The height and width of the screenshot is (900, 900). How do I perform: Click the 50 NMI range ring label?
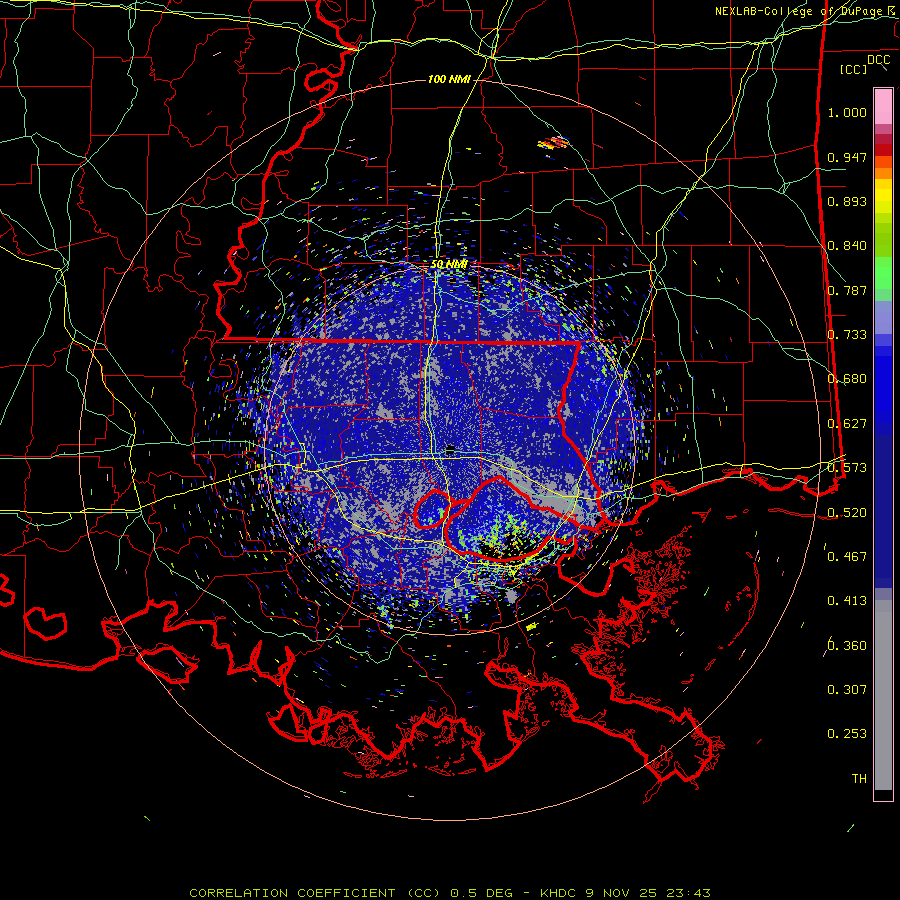coord(449,264)
